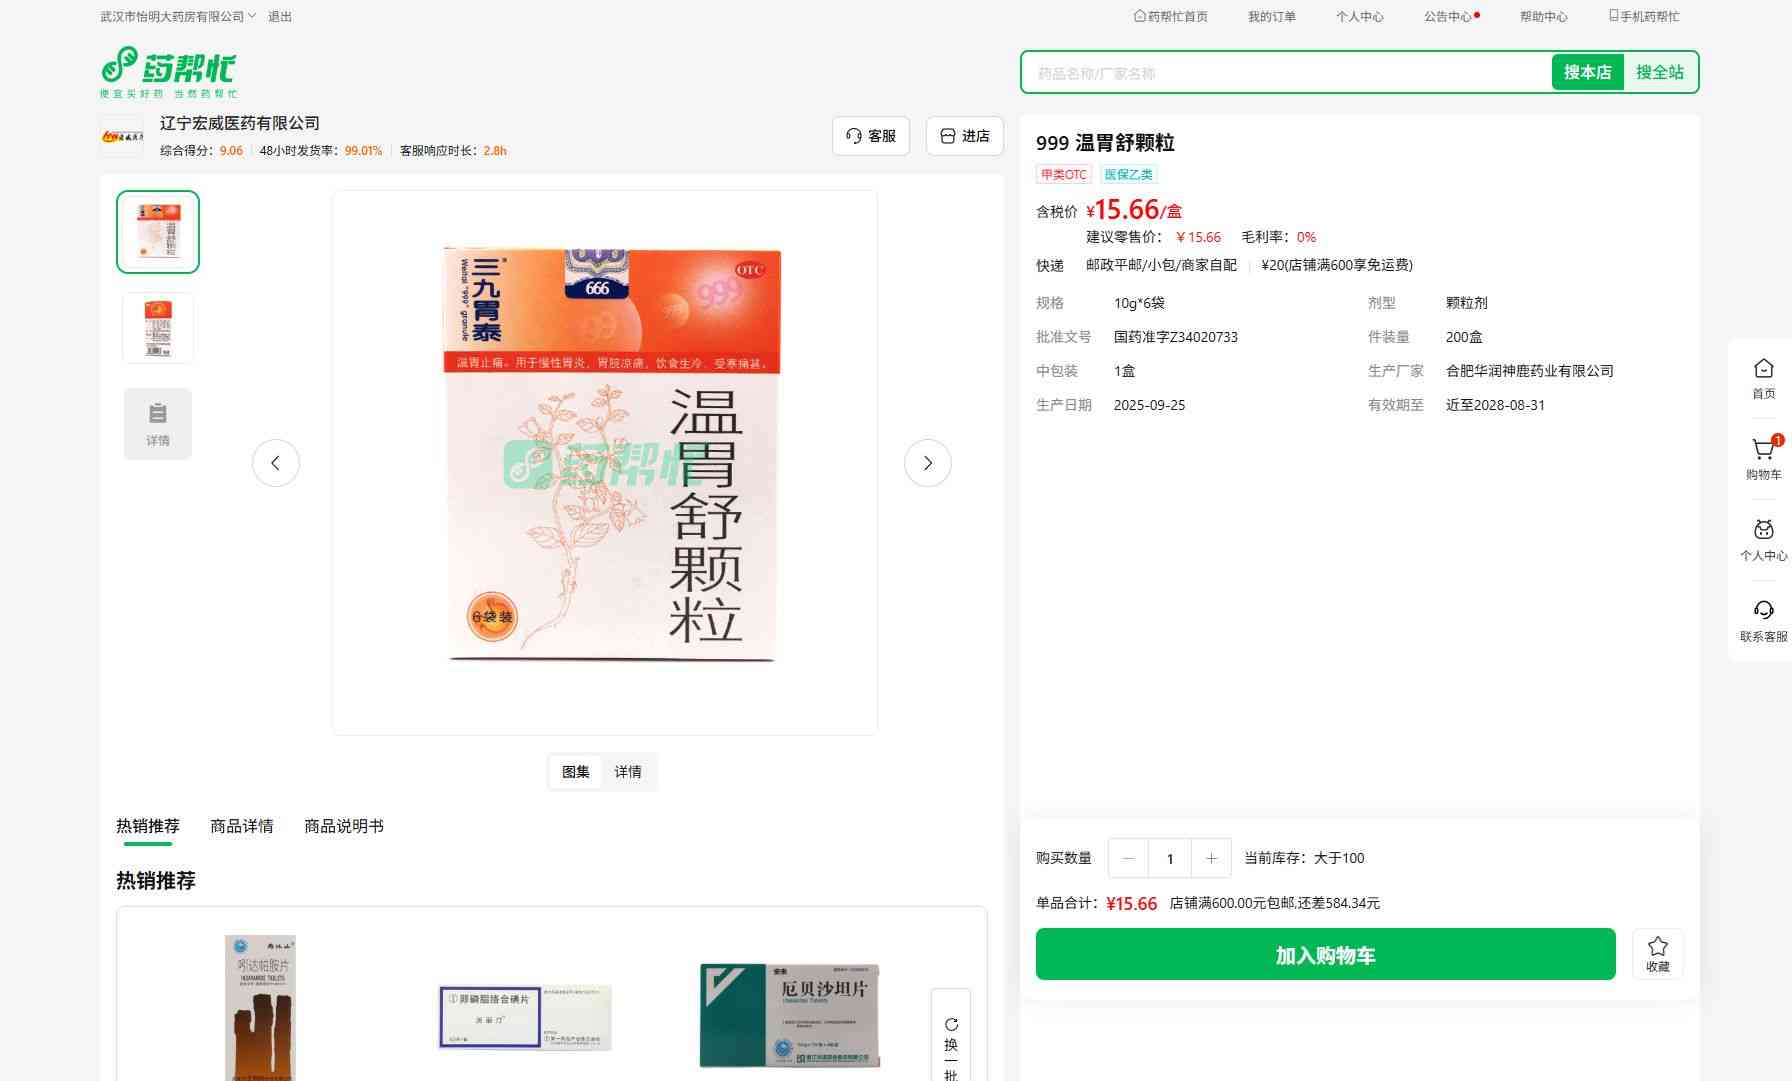Open the 商品详情 tab
The image size is (1792, 1081).
click(x=241, y=826)
